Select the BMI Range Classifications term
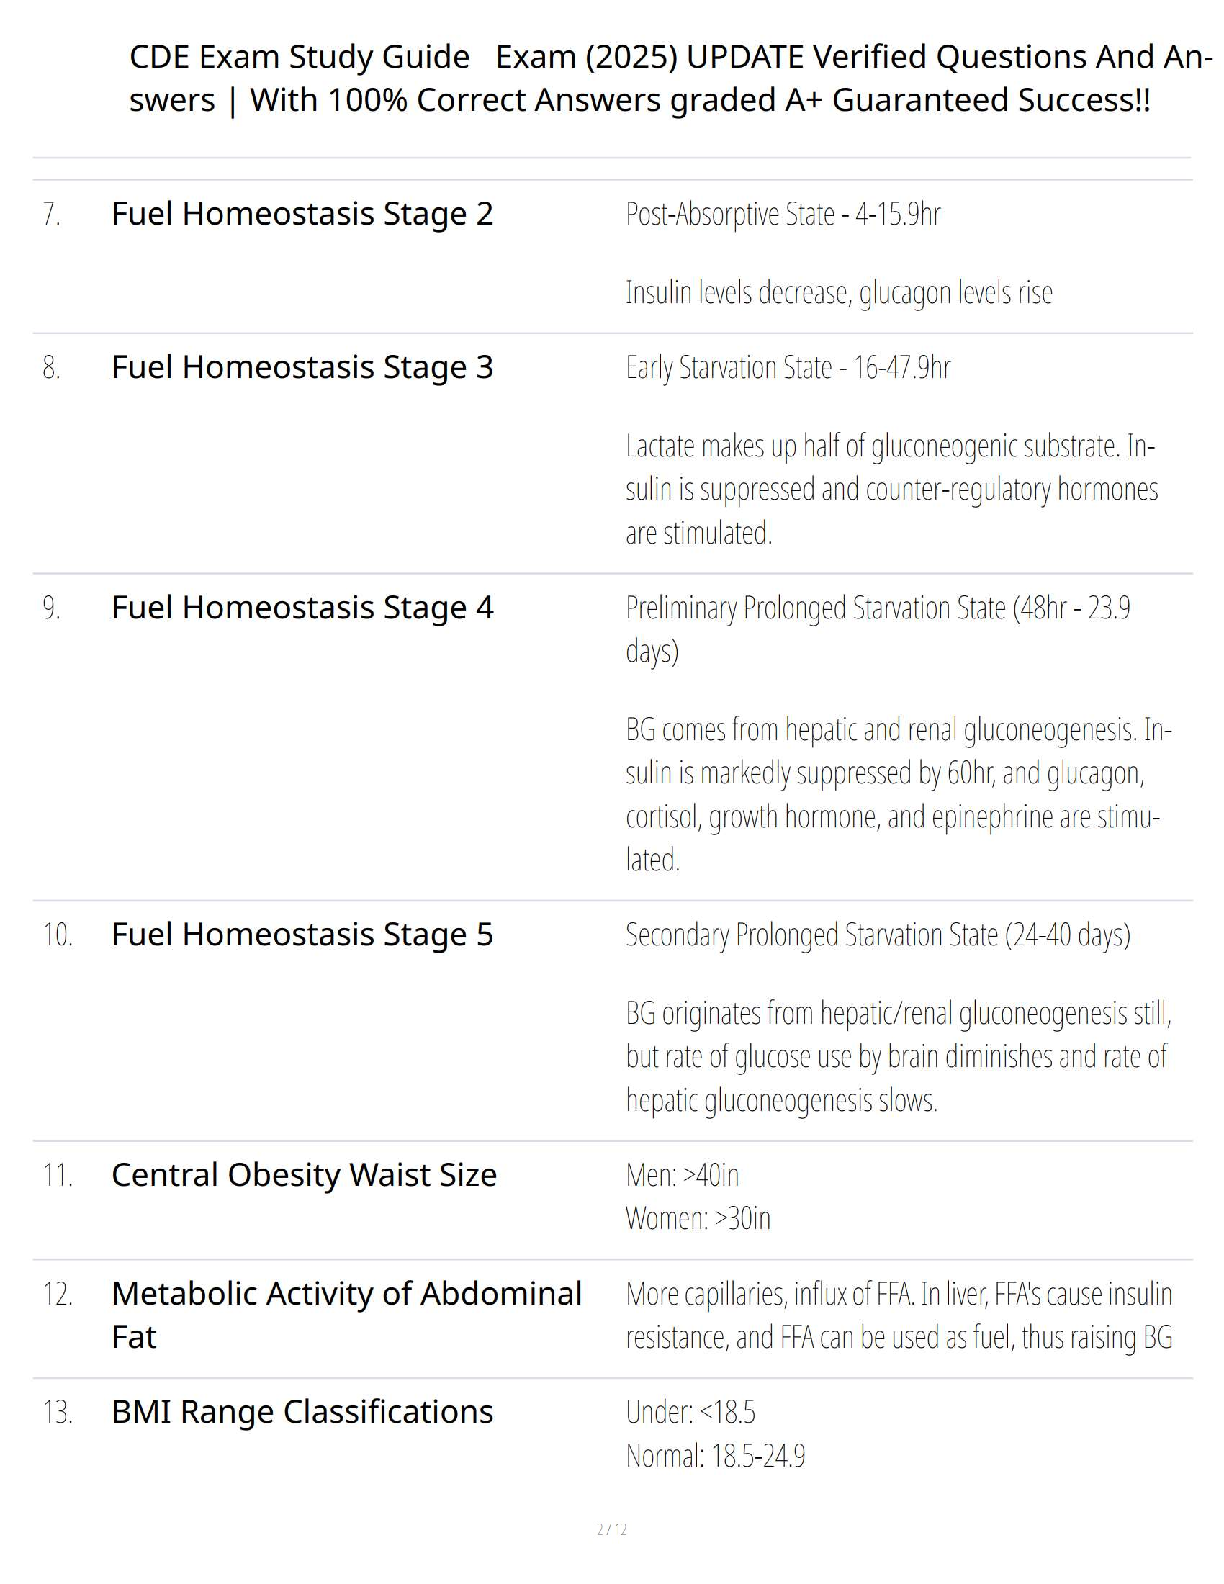1224x1584 pixels. [302, 1411]
